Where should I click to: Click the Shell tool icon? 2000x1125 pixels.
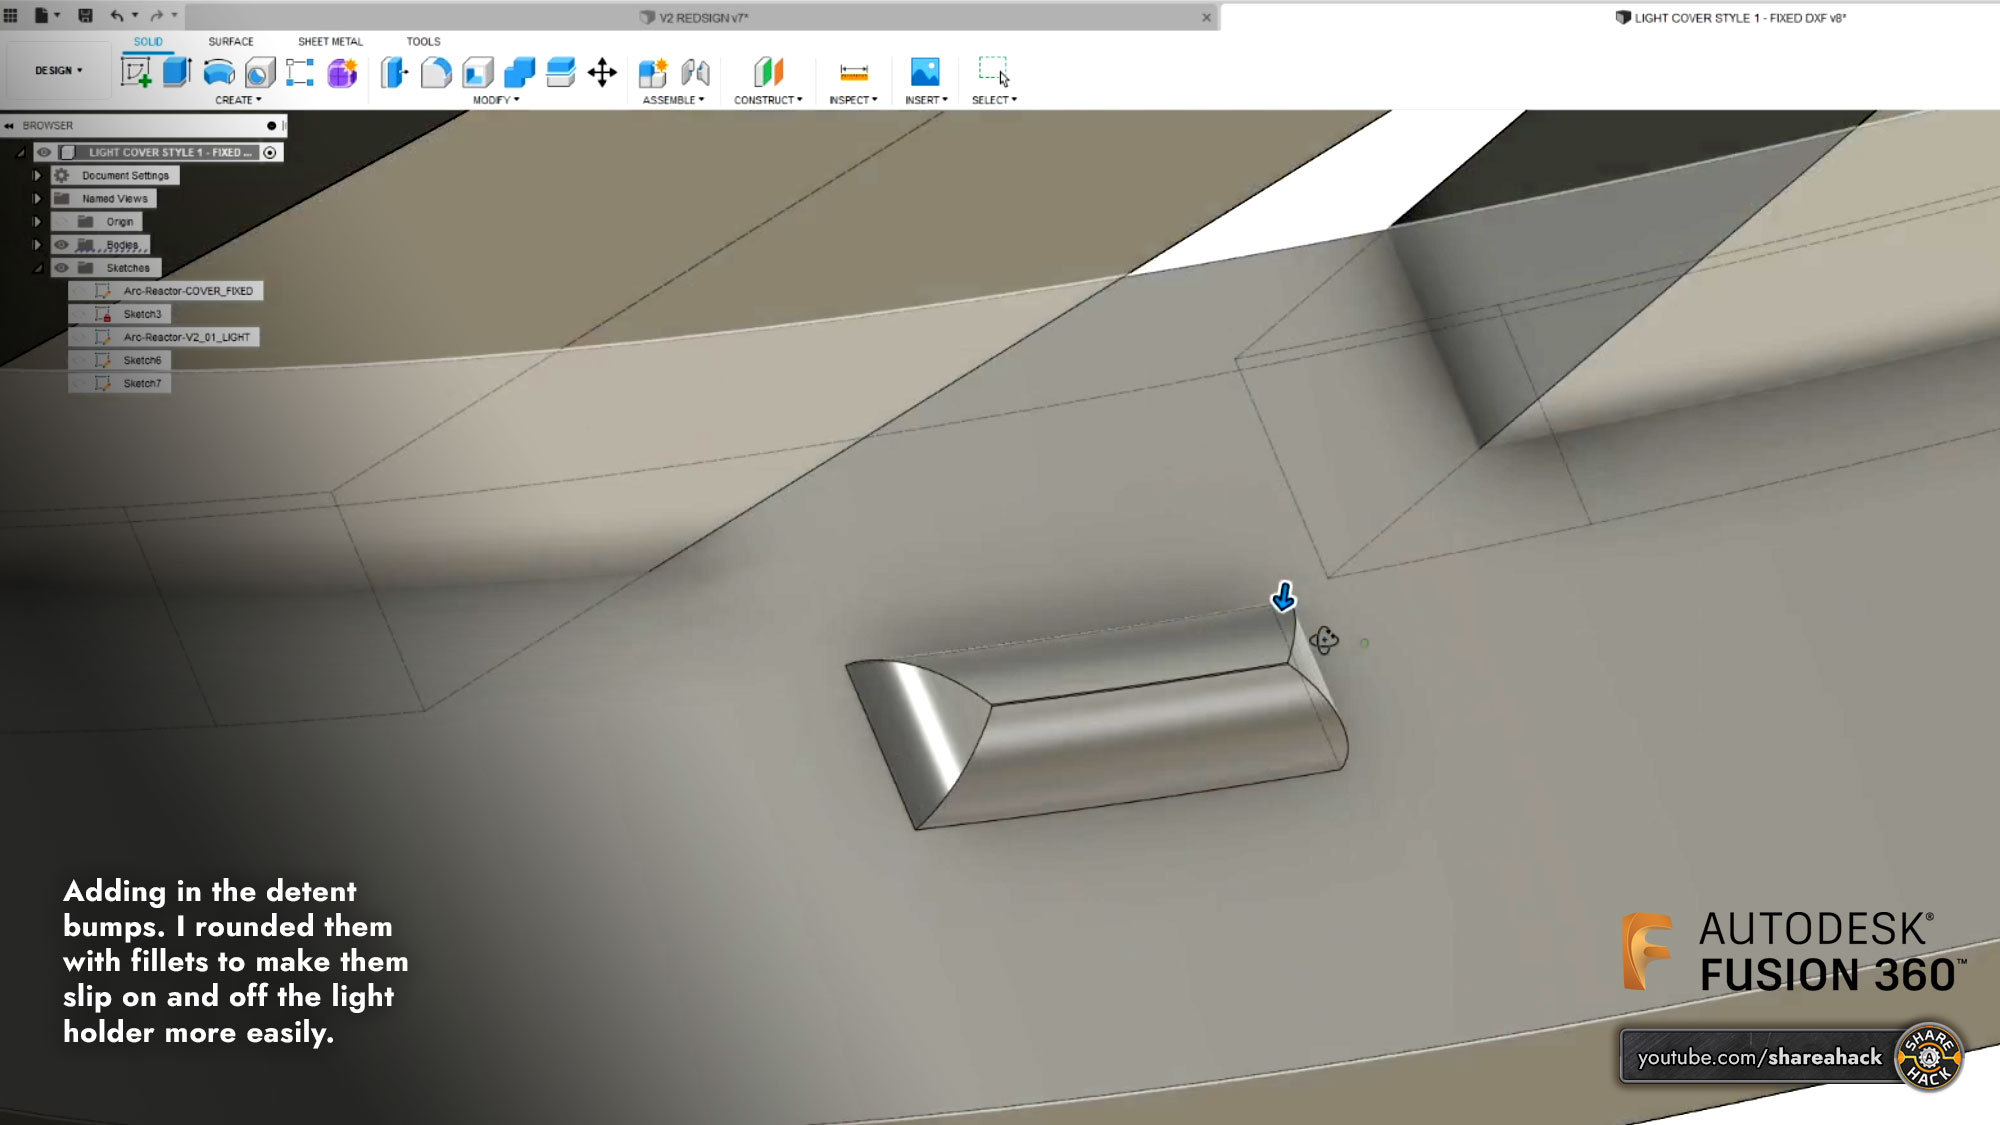point(478,72)
